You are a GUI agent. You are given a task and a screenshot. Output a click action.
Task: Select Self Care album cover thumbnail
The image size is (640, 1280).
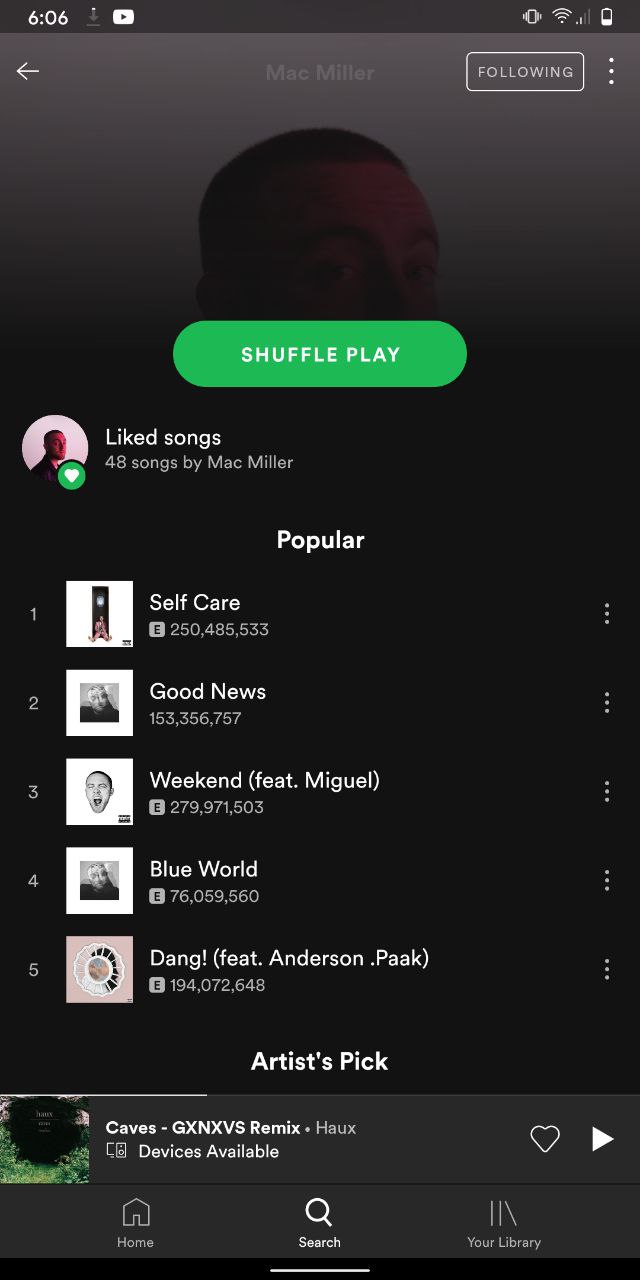point(99,614)
